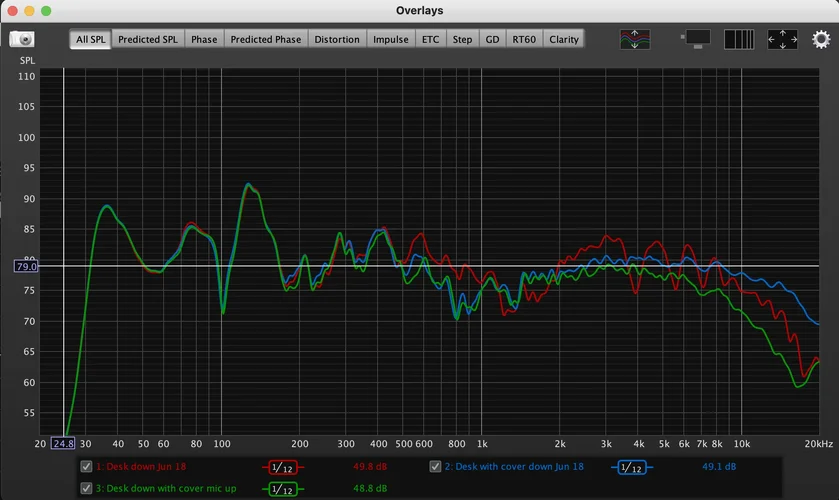The image size is (839, 500).
Task: Switch to the Predicted SPL tab
Action: tap(147, 40)
